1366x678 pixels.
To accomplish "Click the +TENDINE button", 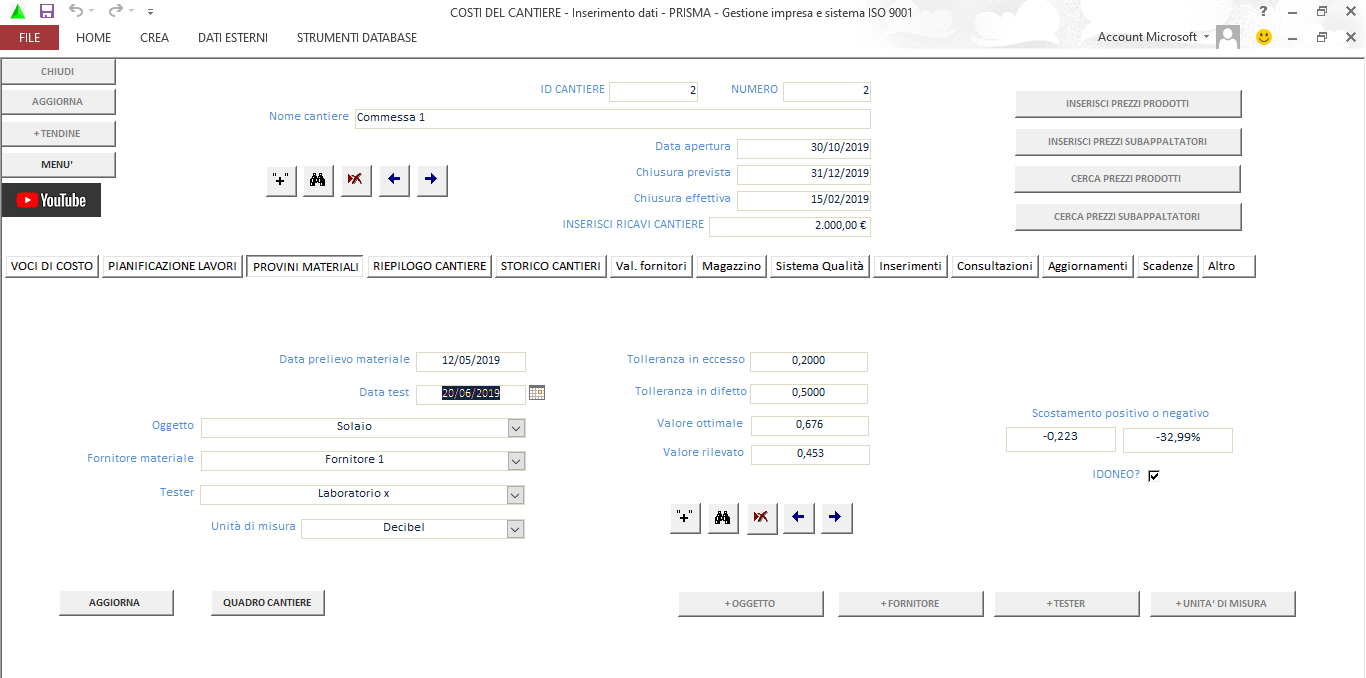I will tap(58, 134).
